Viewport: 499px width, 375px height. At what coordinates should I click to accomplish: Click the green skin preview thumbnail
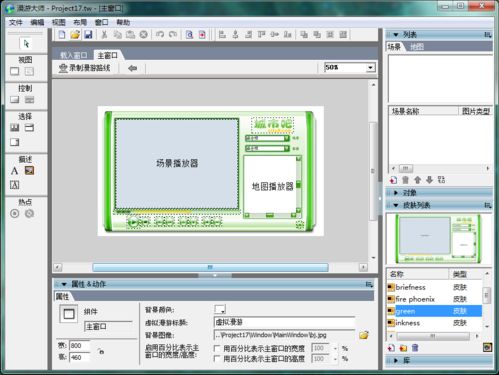point(439,239)
